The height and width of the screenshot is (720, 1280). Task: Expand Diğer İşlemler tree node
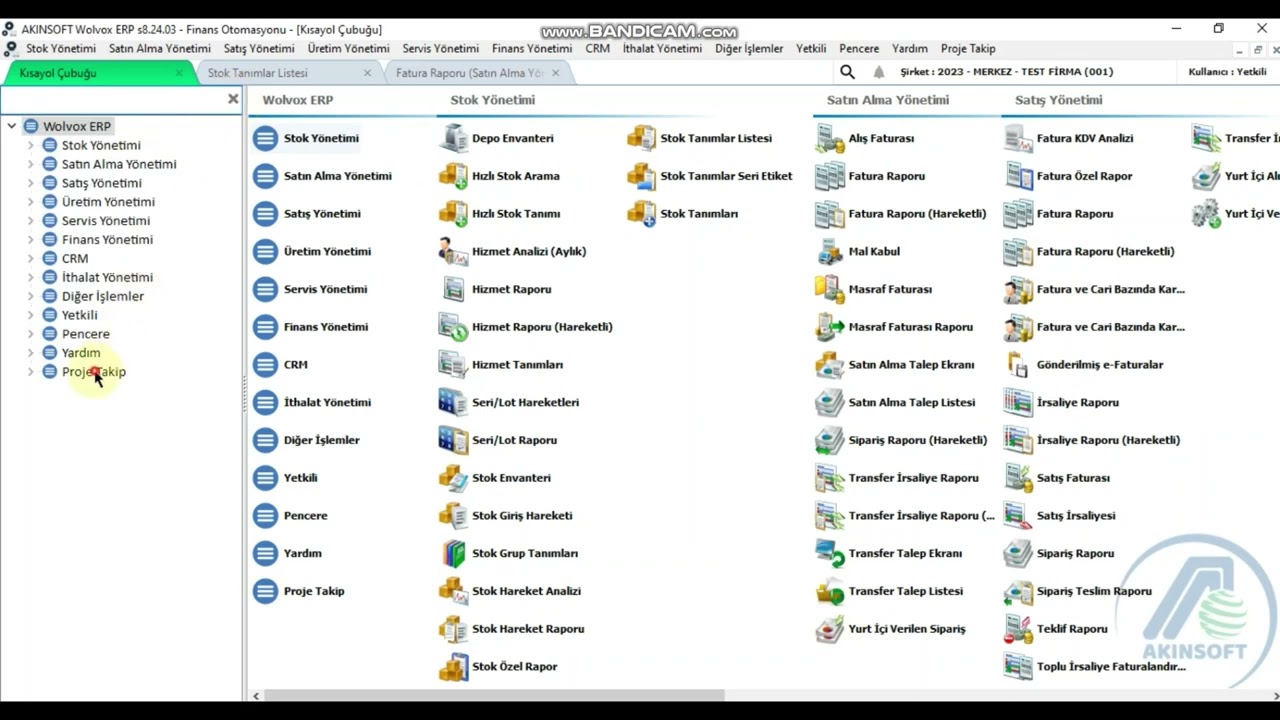[x=30, y=296]
